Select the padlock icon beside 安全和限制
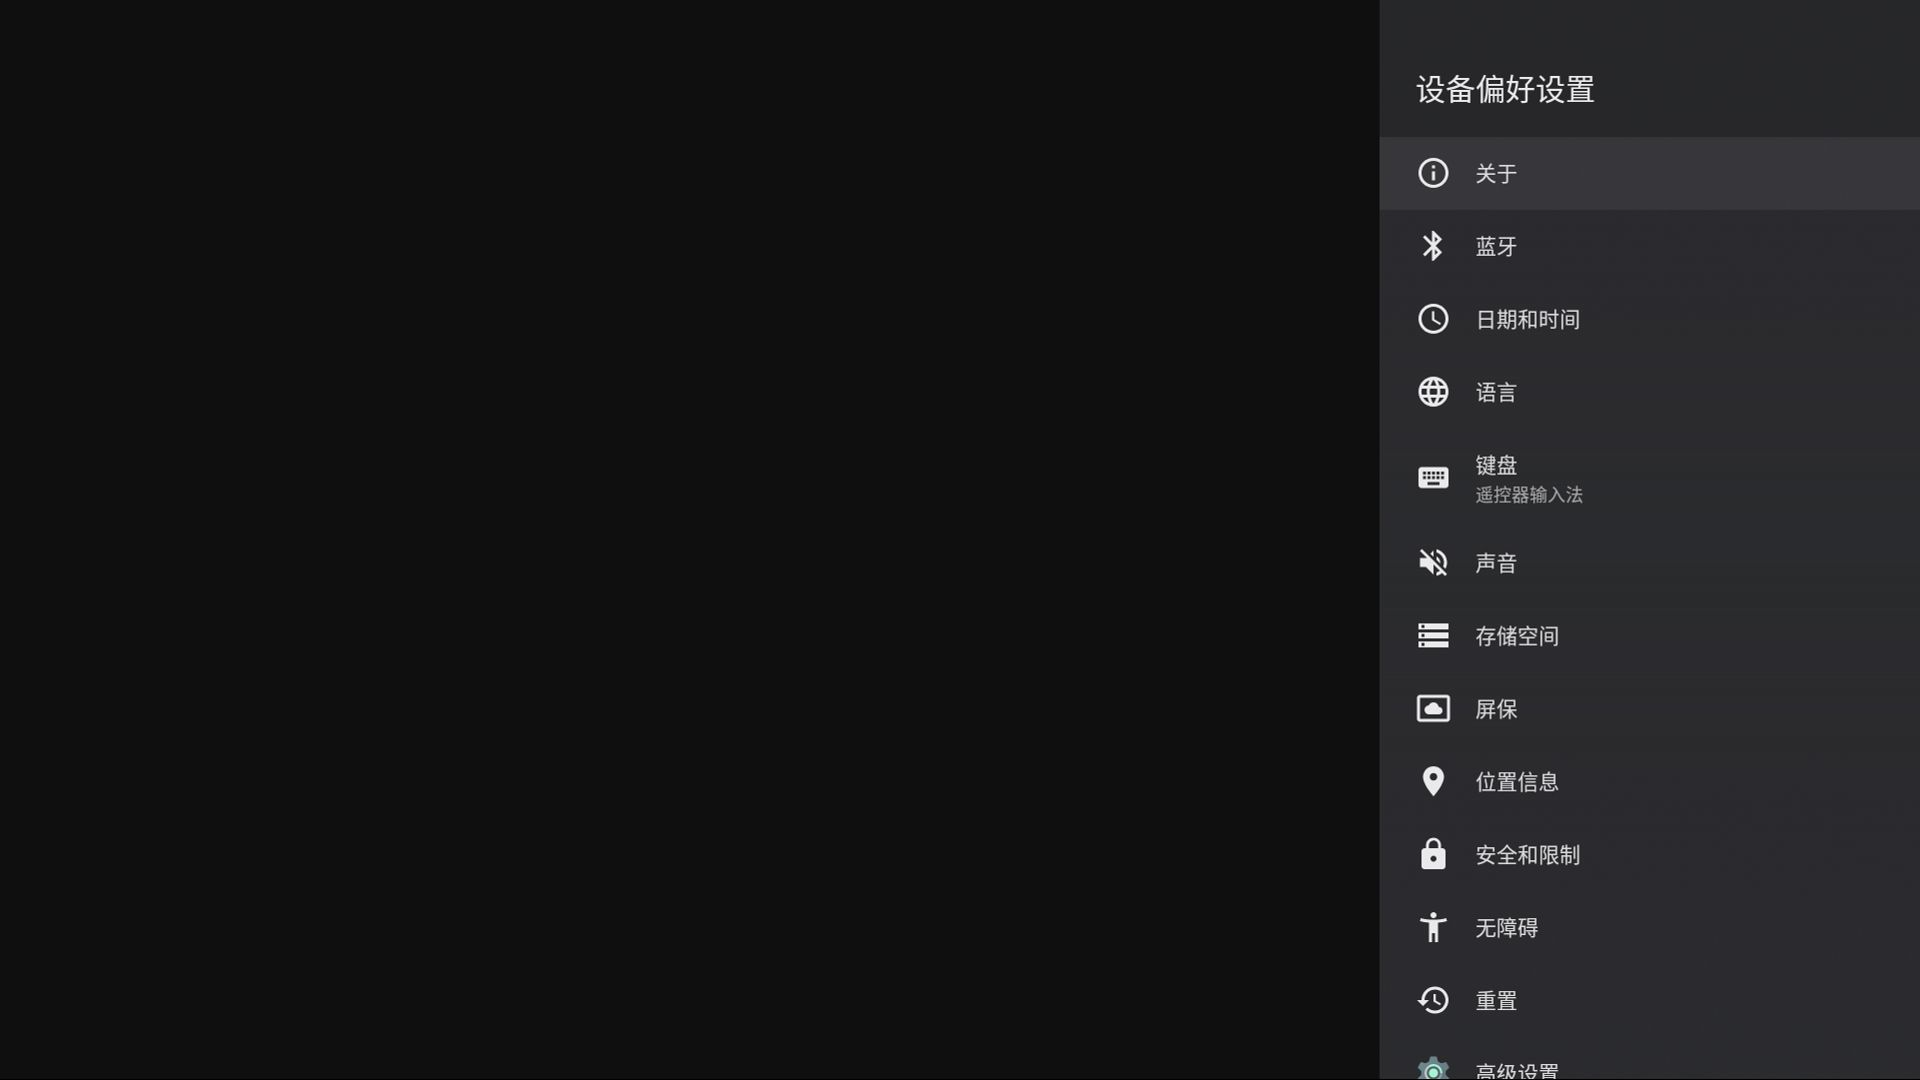Image resolution: width=1920 pixels, height=1080 pixels. point(1433,854)
